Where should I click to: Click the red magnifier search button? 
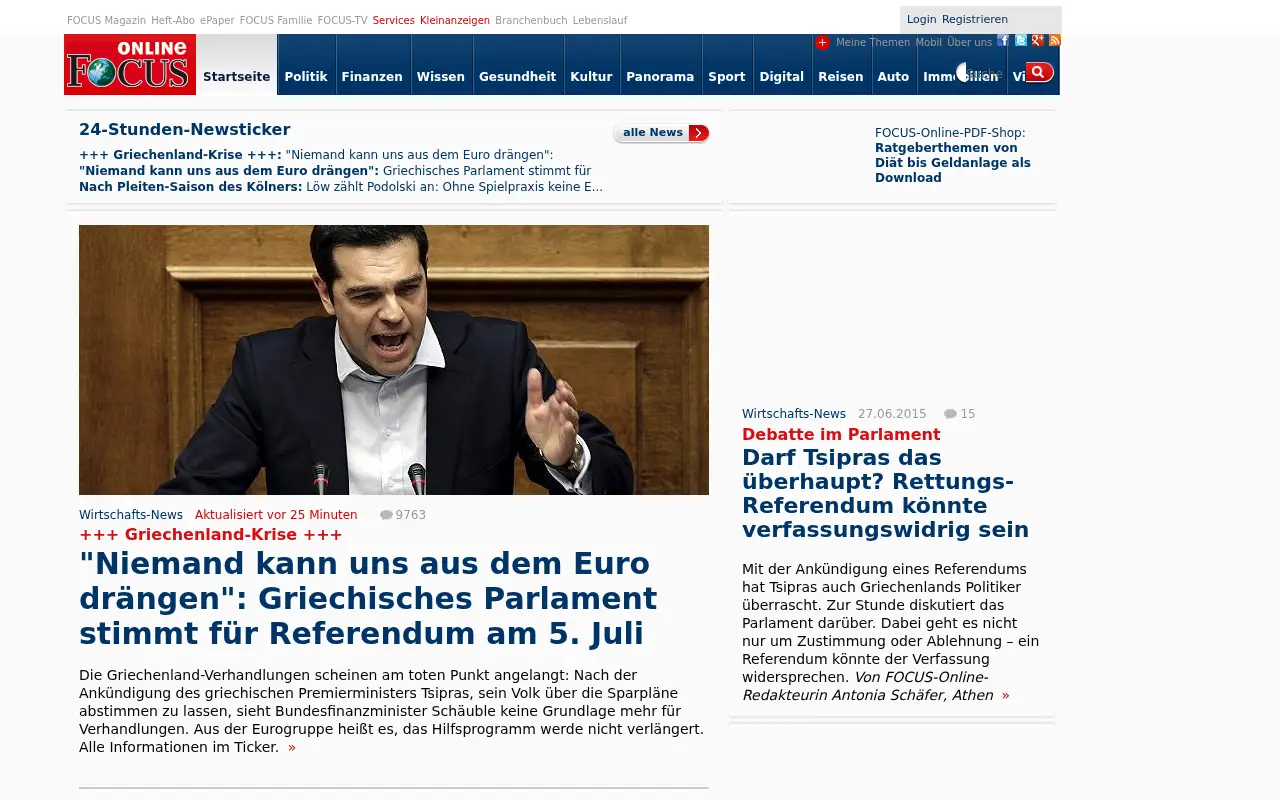click(x=1040, y=72)
